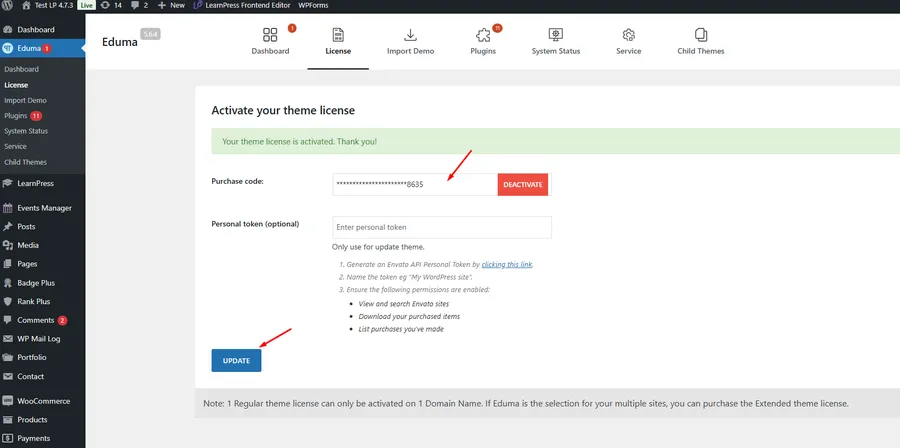Image resolution: width=900 pixels, height=448 pixels.
Task: Click the Products box icon in sidebar
Action: (x=7, y=419)
